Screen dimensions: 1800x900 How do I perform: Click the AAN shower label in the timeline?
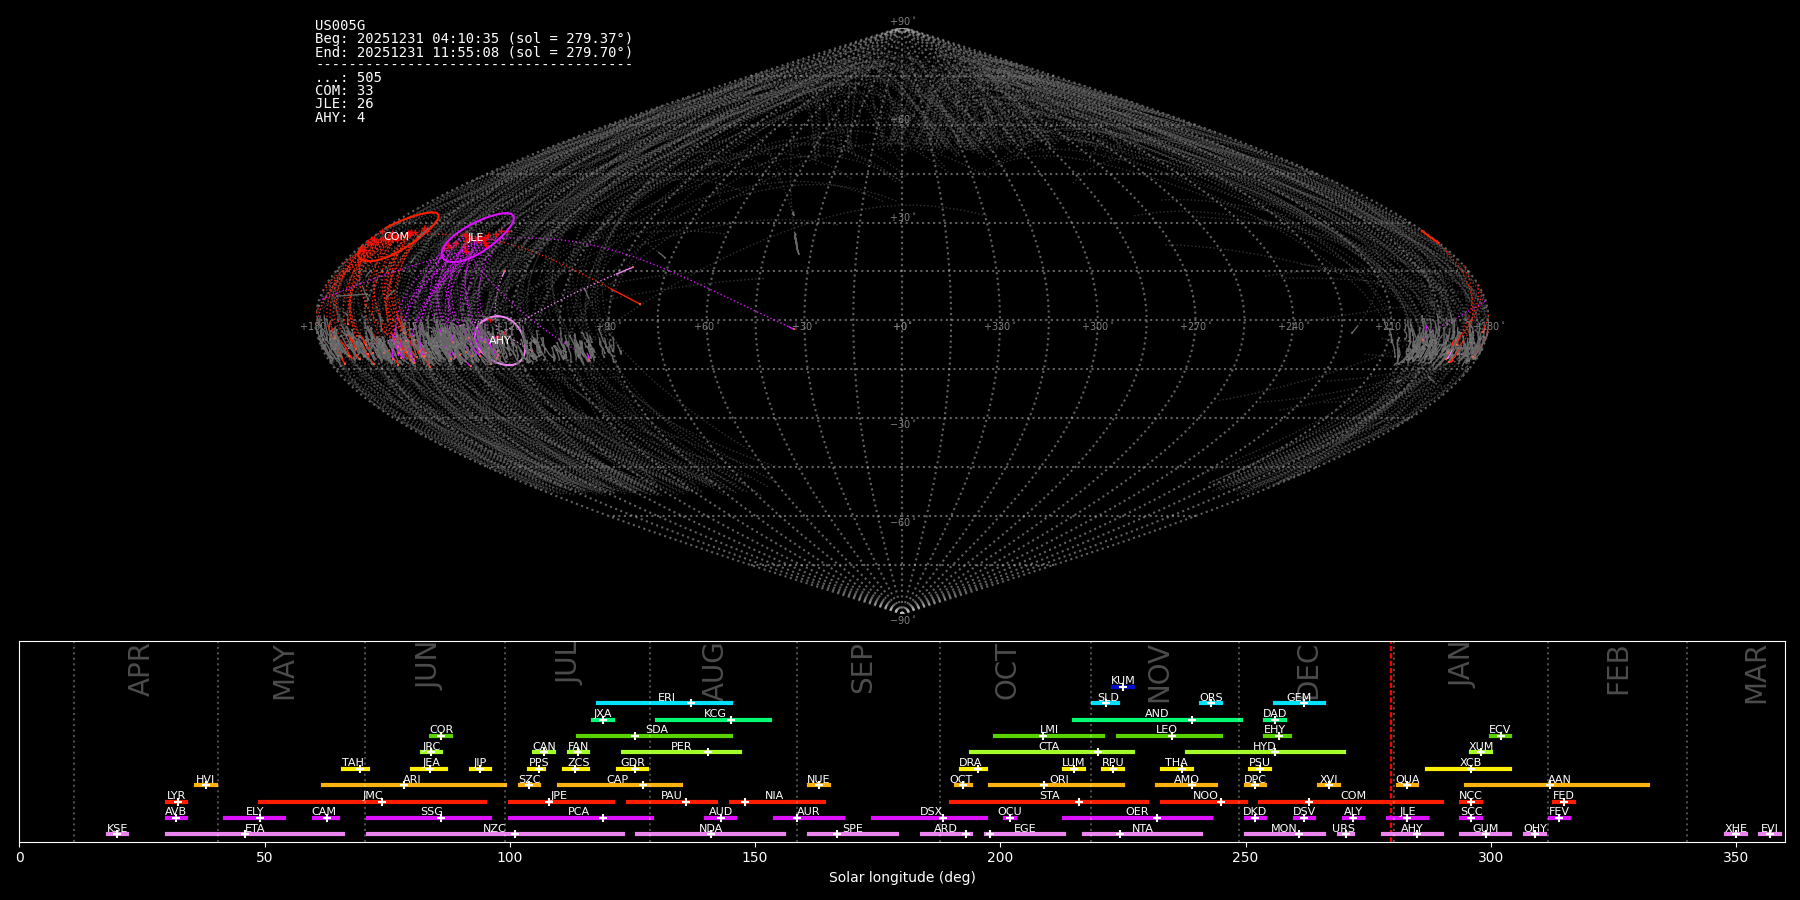click(1559, 780)
